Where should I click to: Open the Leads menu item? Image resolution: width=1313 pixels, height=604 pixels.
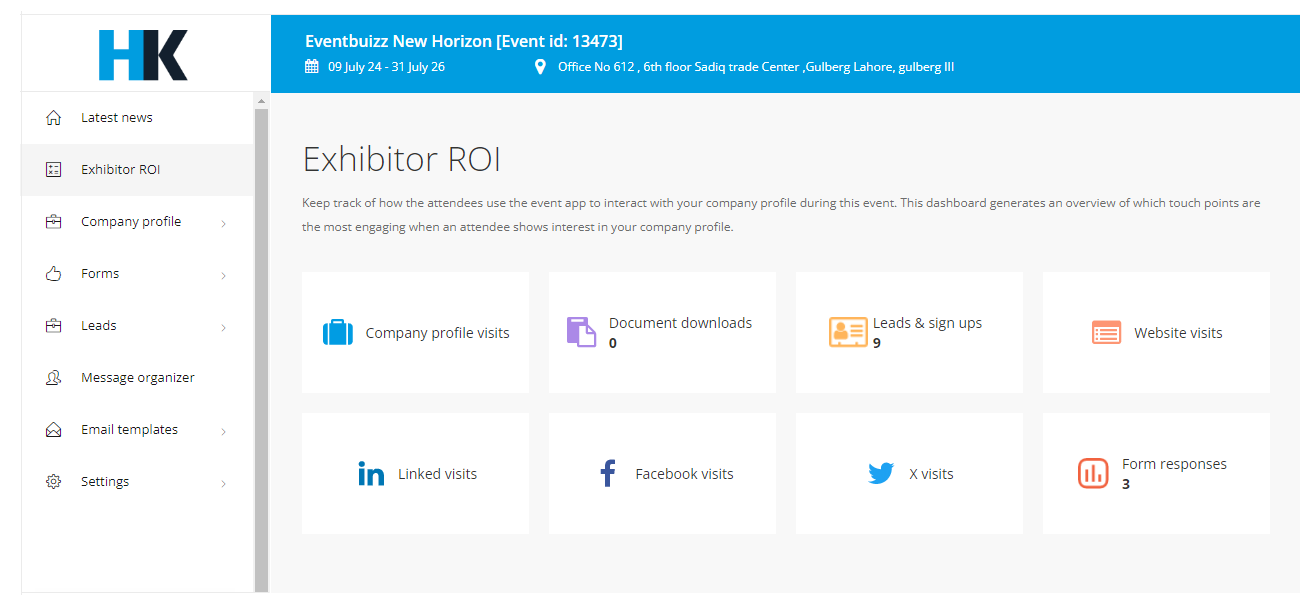[138, 326]
